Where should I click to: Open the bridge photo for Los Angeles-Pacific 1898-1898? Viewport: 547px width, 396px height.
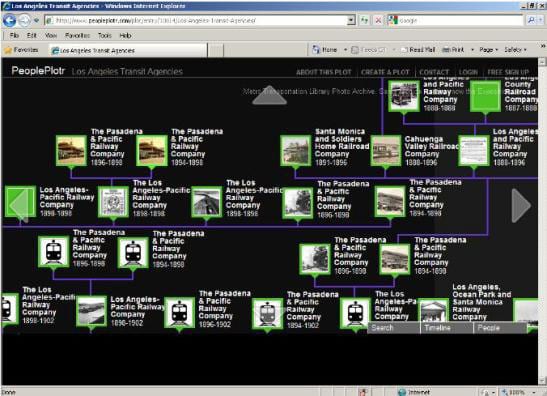pos(207,202)
